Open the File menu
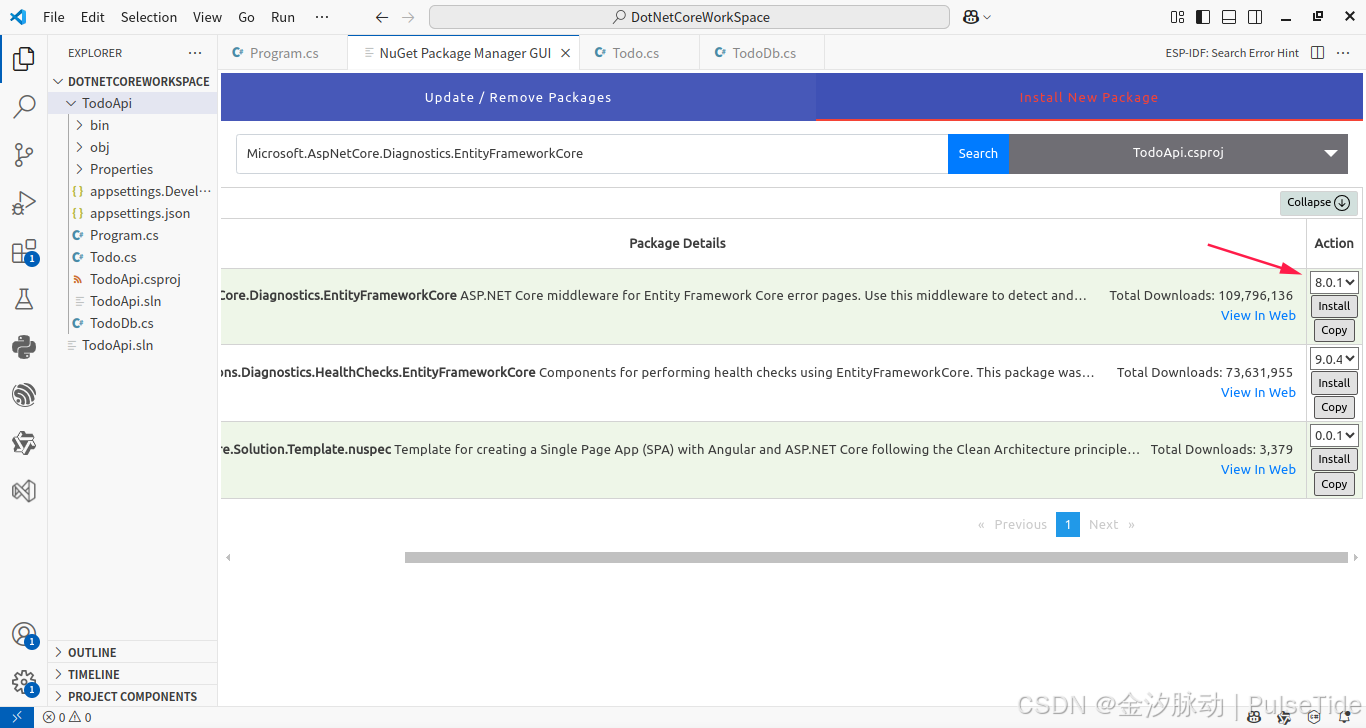 tap(54, 17)
